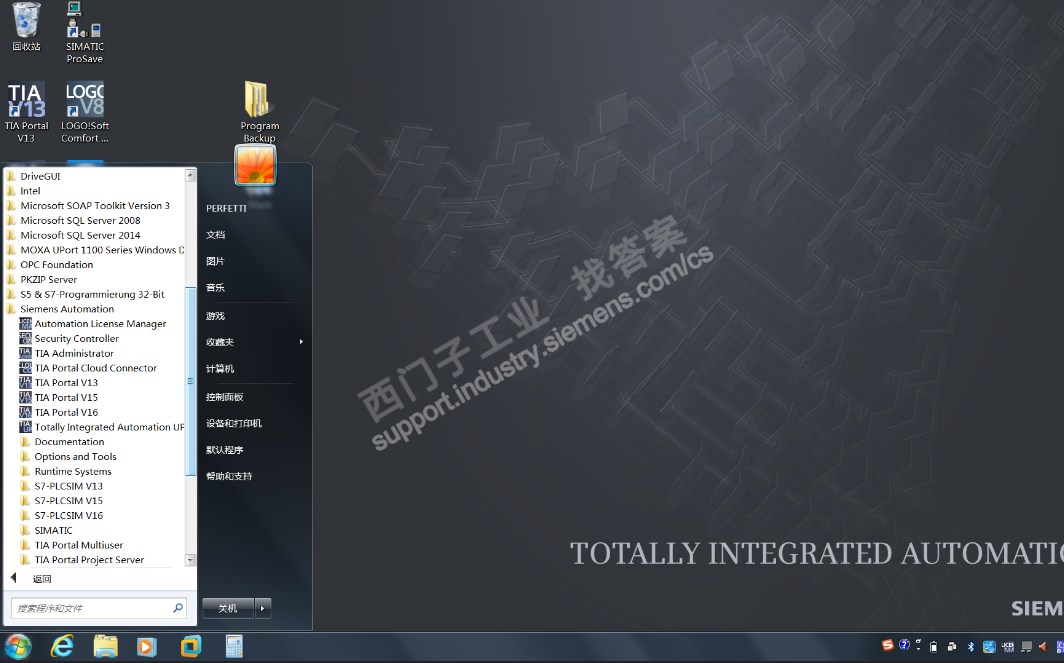This screenshot has width=1064, height=663.
Task: Open 游戏 (Games) link
Action: (x=215, y=316)
